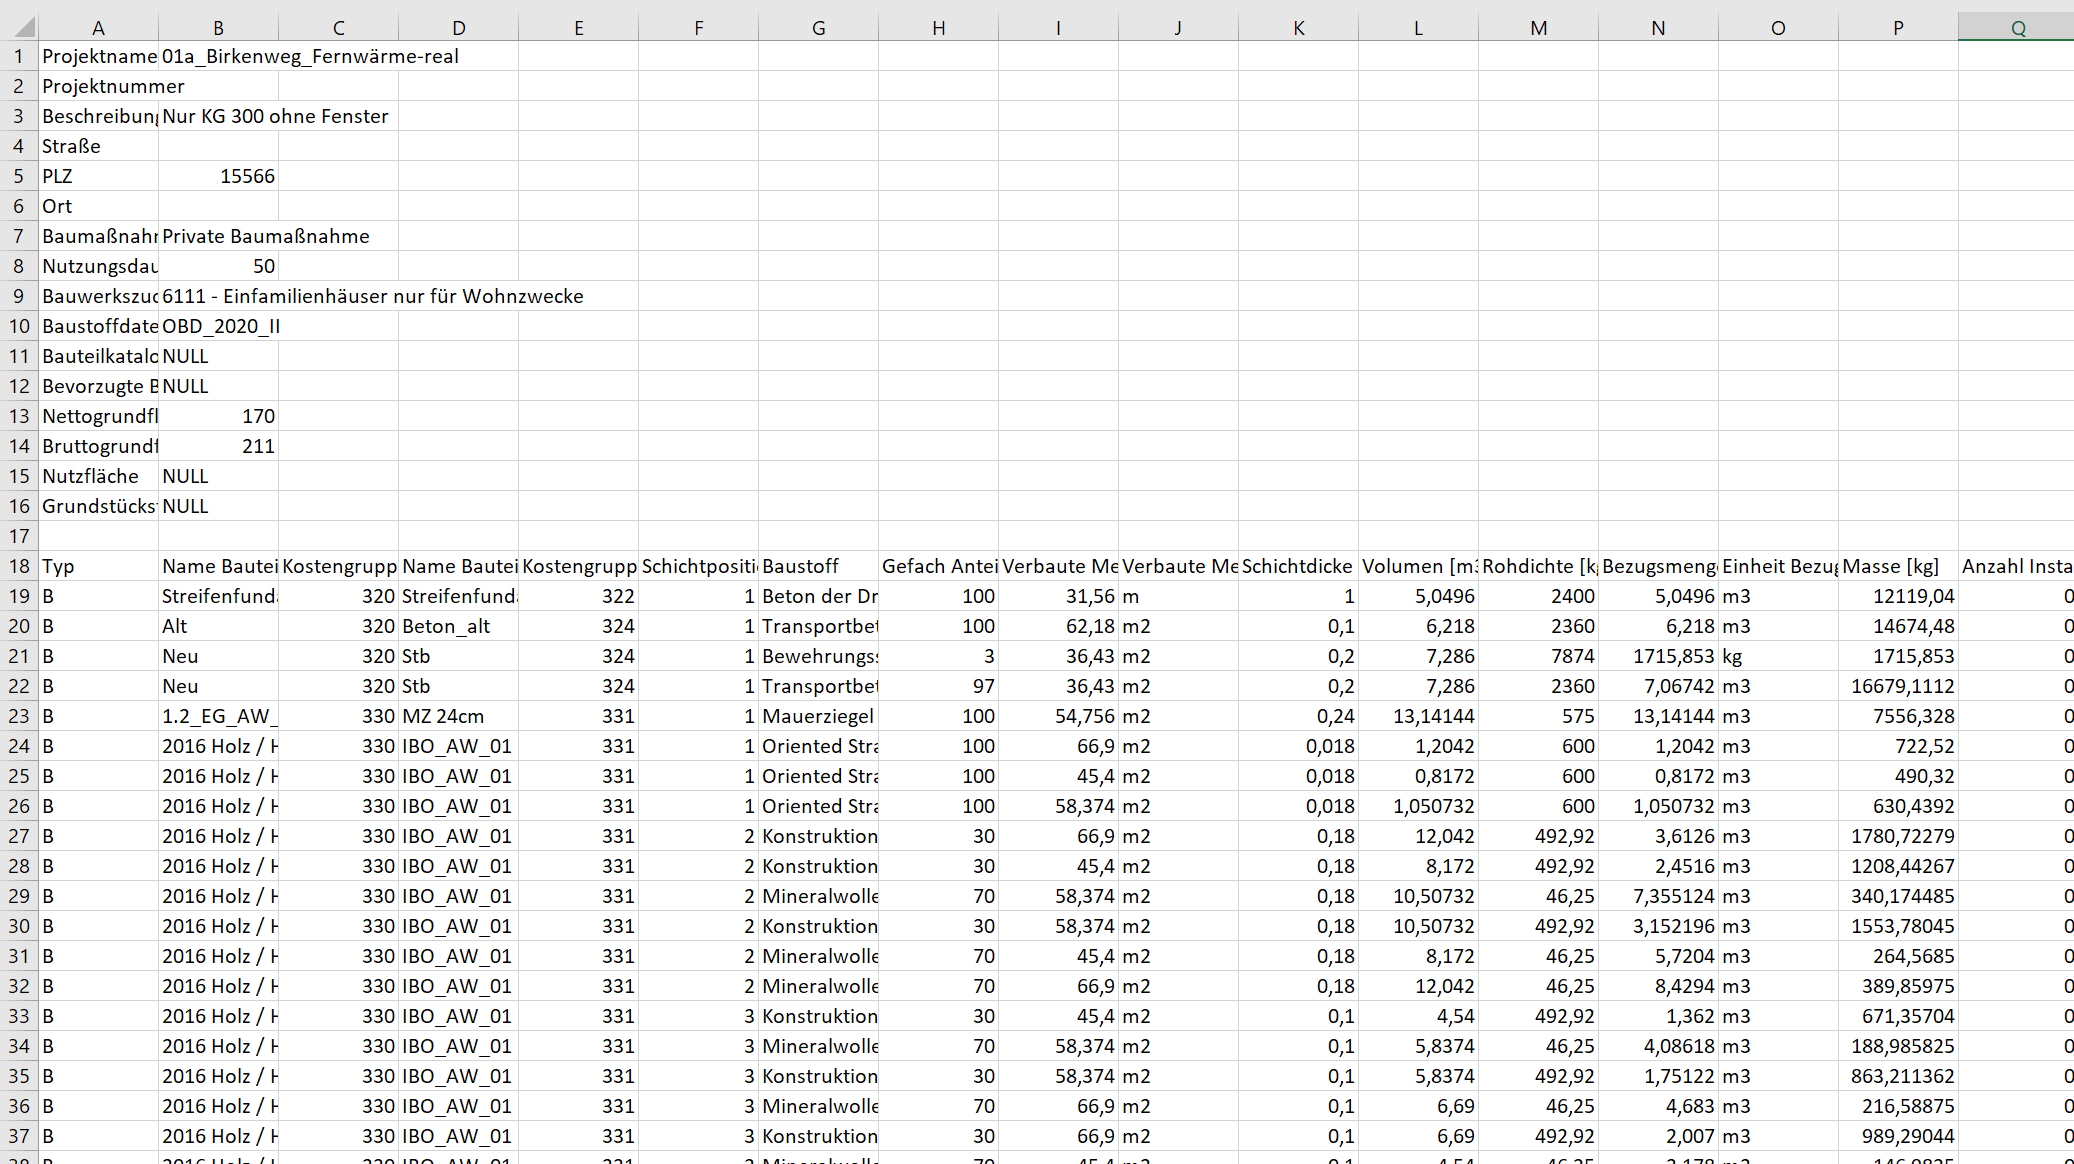Click the 'Baustoff' header cell

(818, 566)
